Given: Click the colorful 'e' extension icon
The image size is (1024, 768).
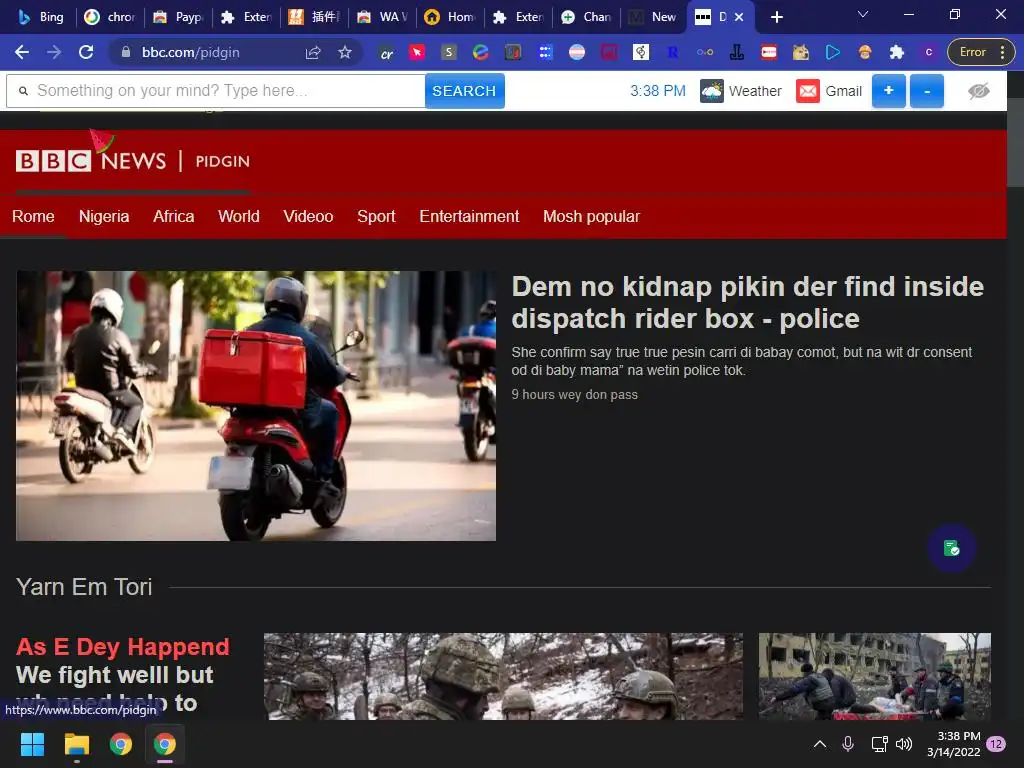Looking at the screenshot, I should click(x=481, y=52).
